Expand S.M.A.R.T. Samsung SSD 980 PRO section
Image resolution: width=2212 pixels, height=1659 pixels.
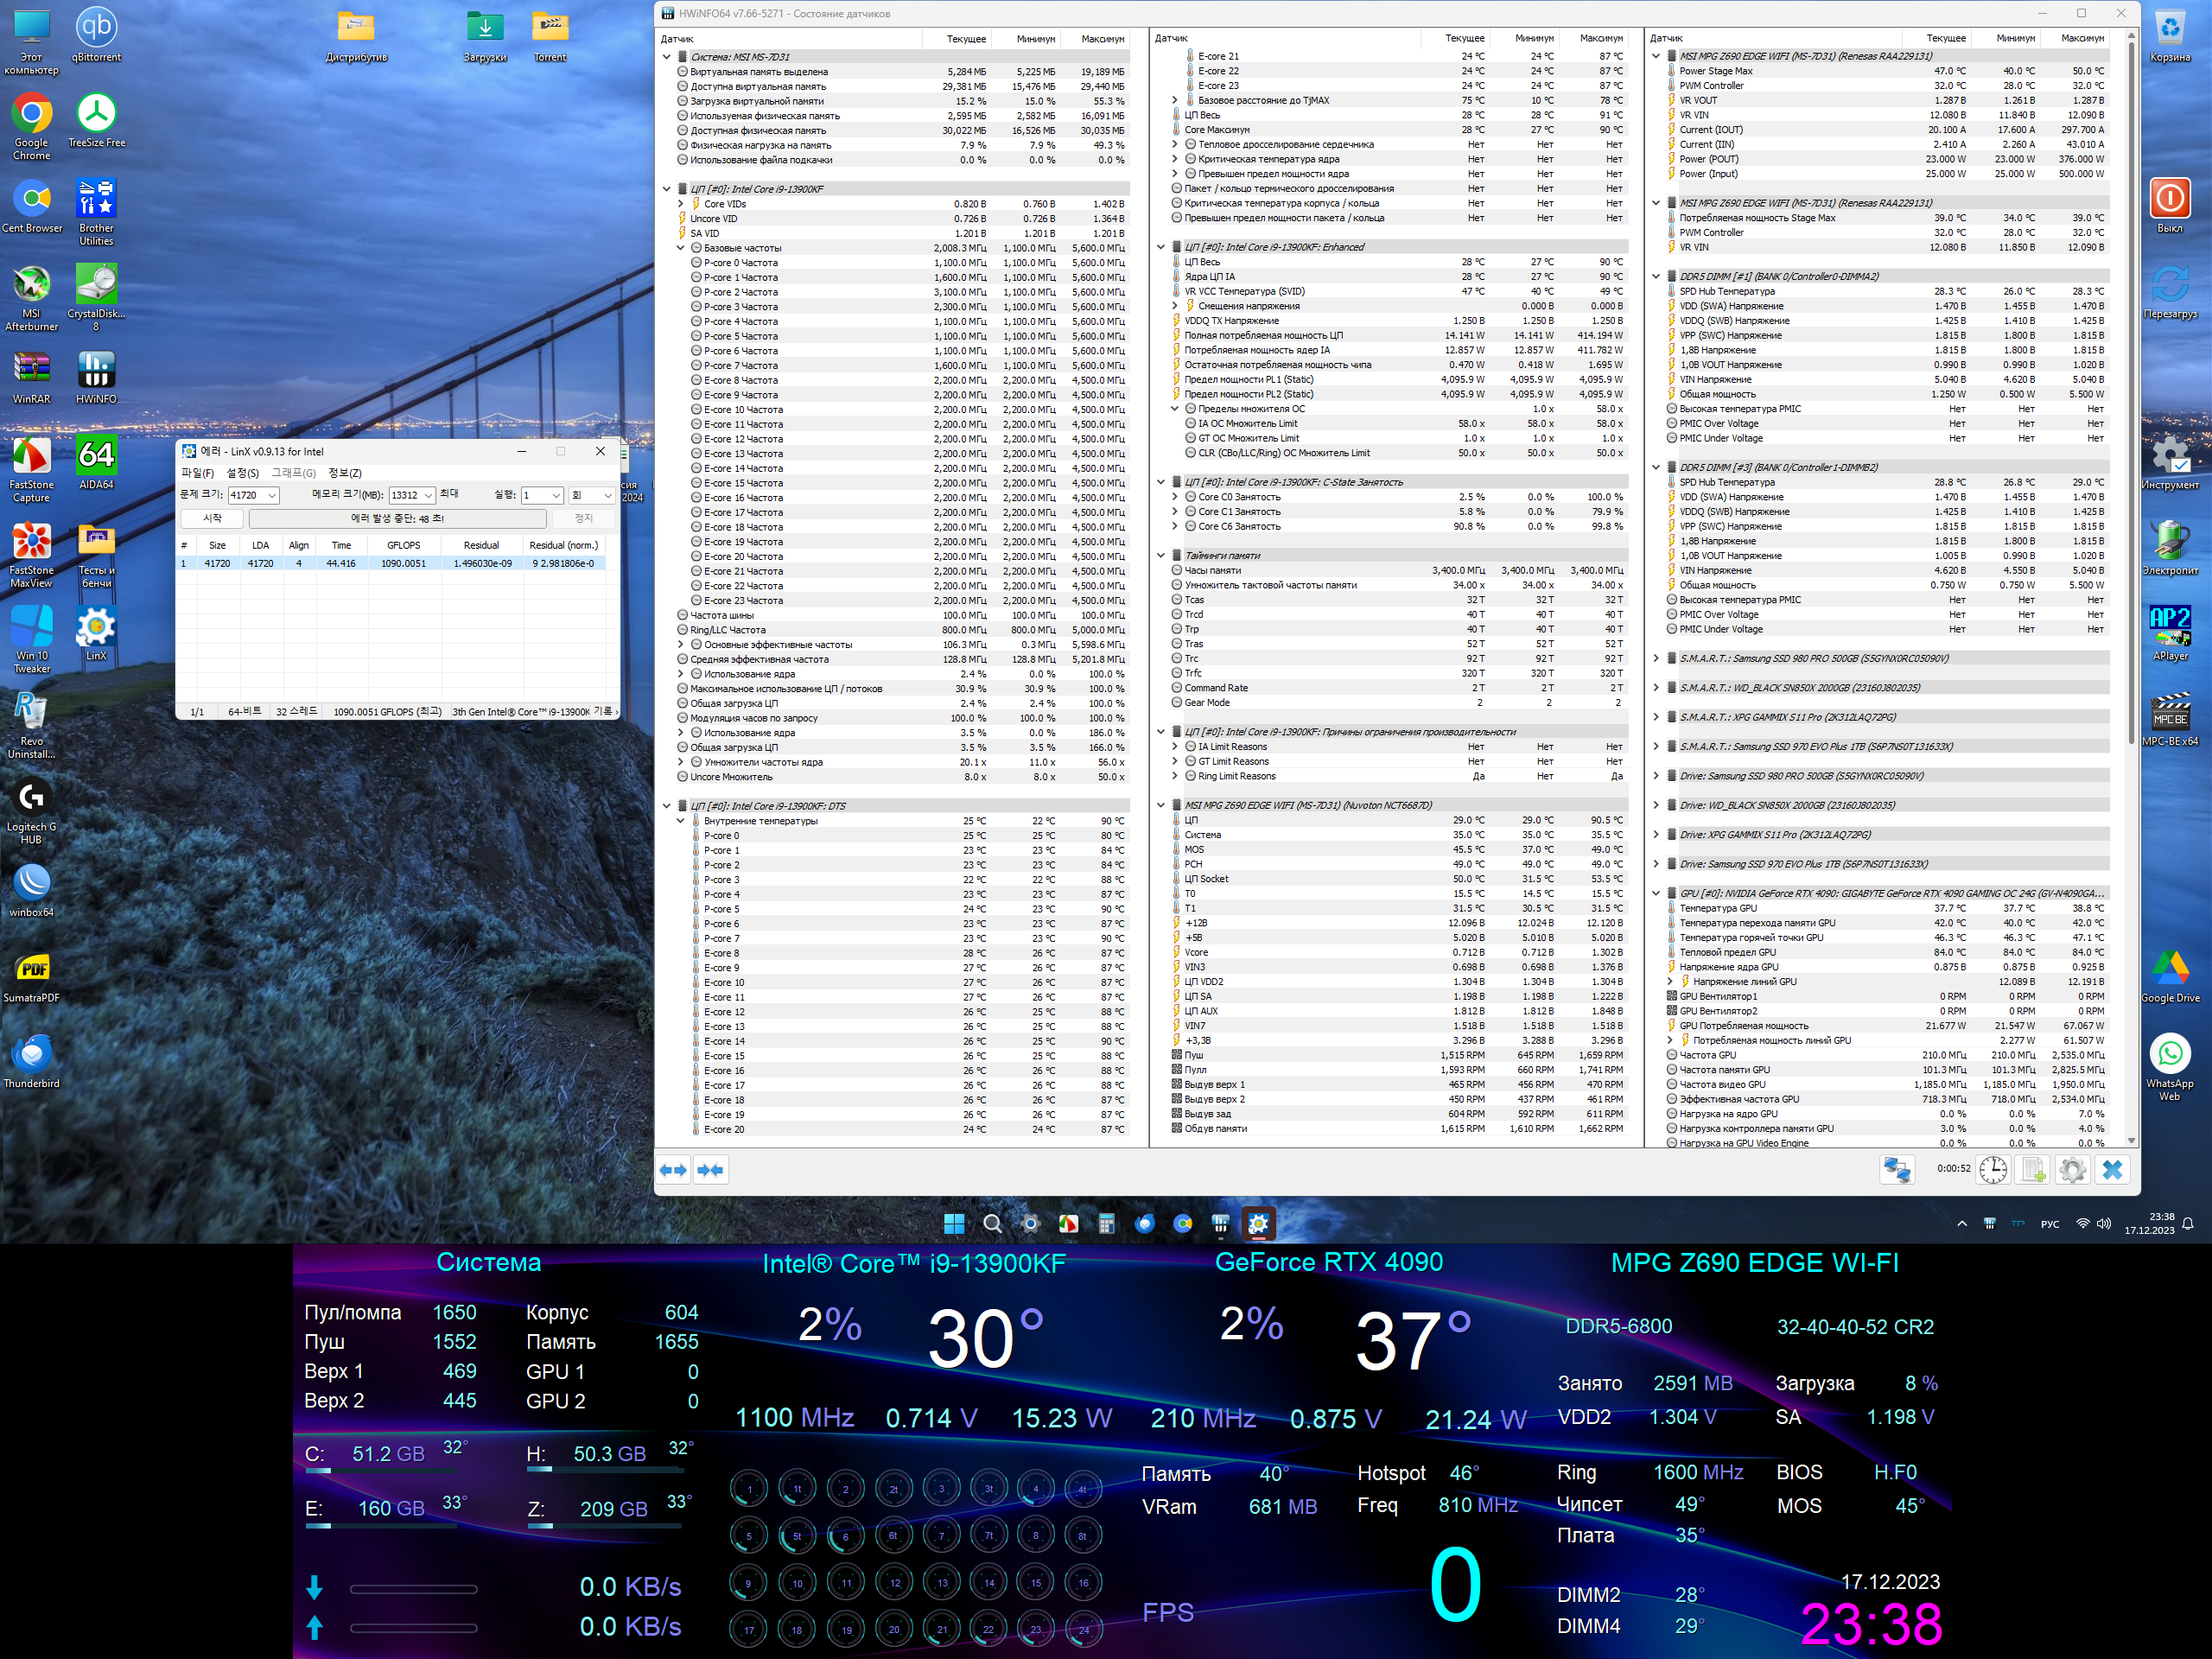(x=1656, y=658)
